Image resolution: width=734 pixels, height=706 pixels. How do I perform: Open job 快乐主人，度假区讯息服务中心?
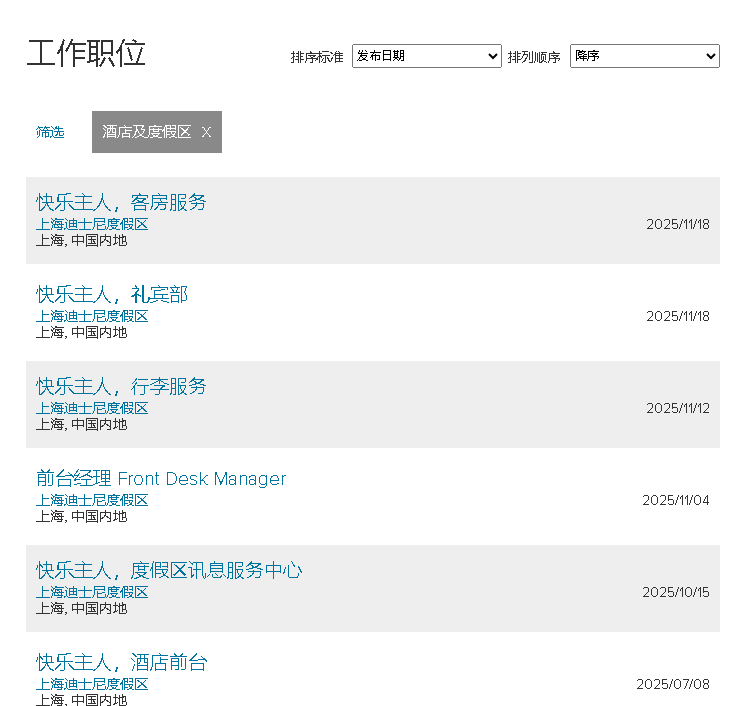coord(169,570)
